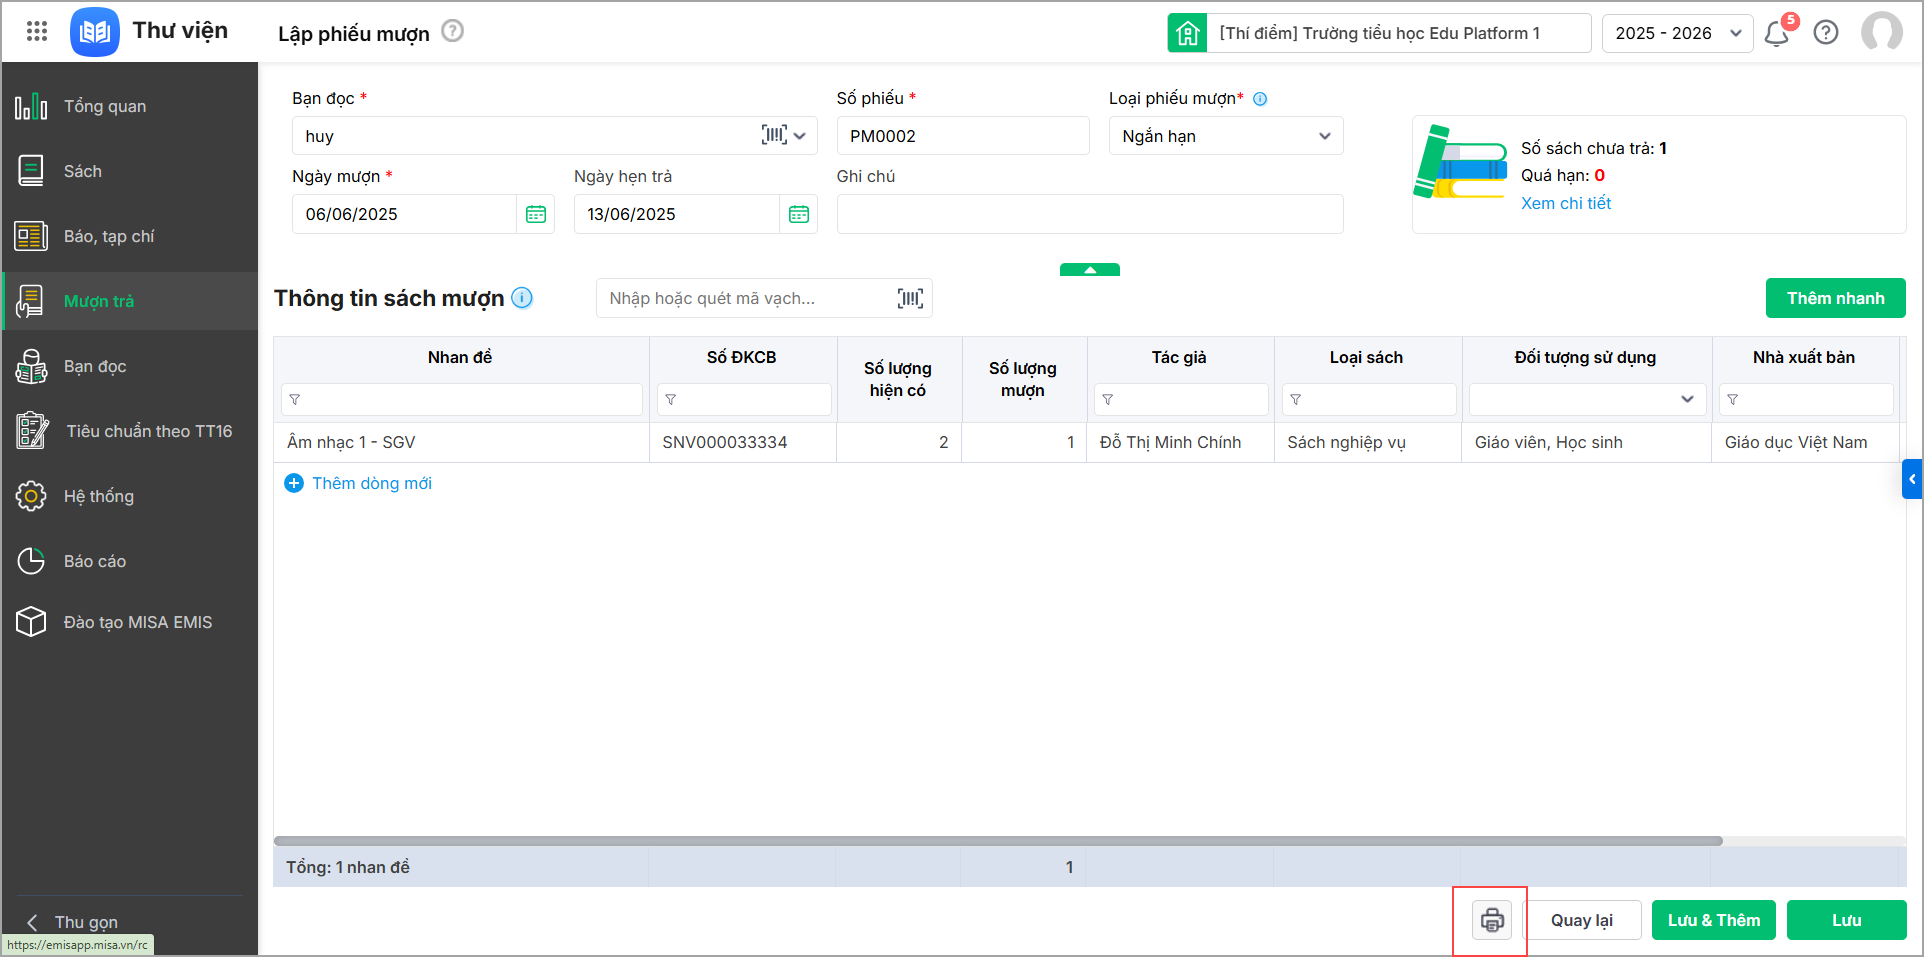This screenshot has height=957, width=1924.
Task: Click filter icon in Nhan đề column
Action: click(295, 400)
